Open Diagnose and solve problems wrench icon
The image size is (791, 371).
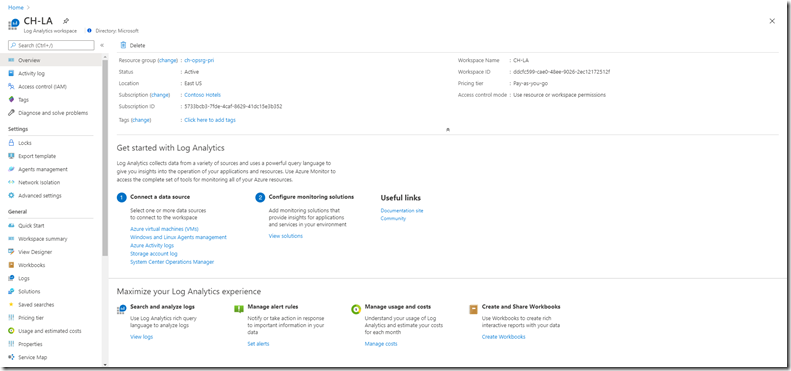click(11, 113)
